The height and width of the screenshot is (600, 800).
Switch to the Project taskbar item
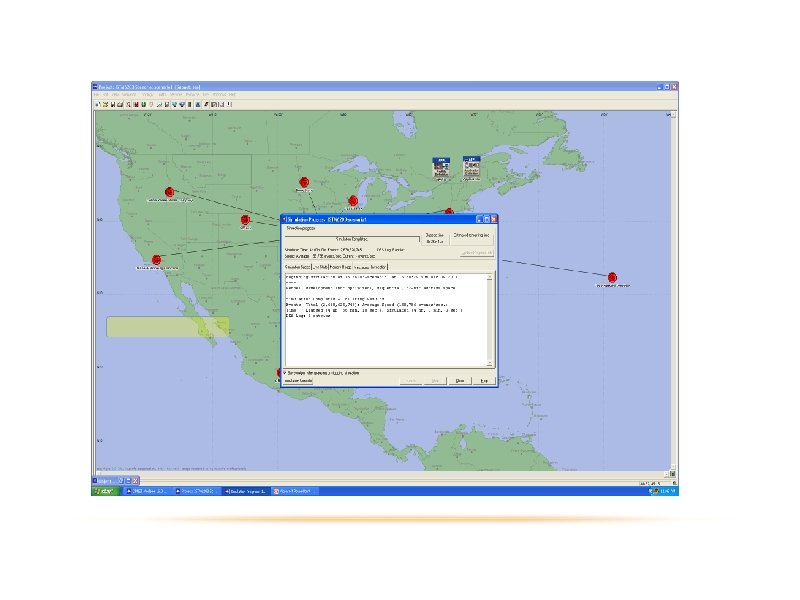point(196,491)
